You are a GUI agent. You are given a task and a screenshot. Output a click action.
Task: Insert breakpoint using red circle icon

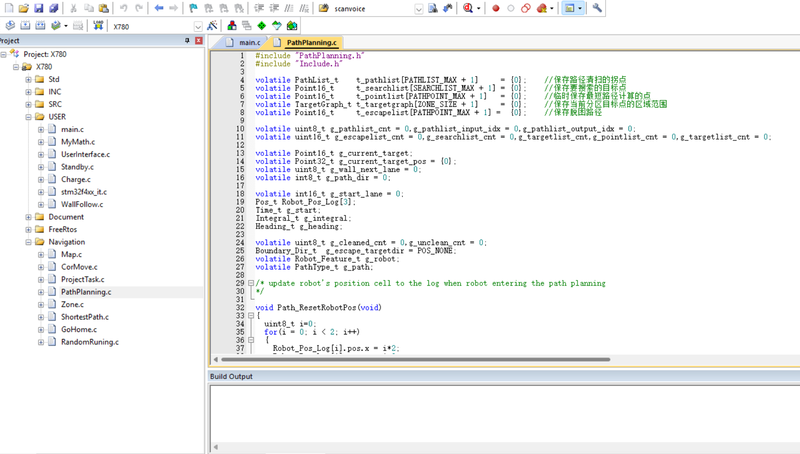495,8
